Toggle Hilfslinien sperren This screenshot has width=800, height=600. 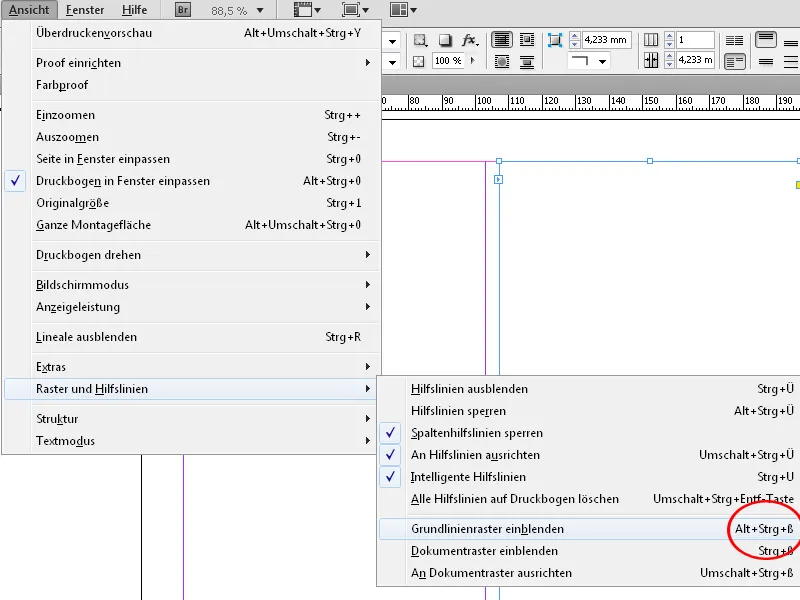click(x=587, y=411)
